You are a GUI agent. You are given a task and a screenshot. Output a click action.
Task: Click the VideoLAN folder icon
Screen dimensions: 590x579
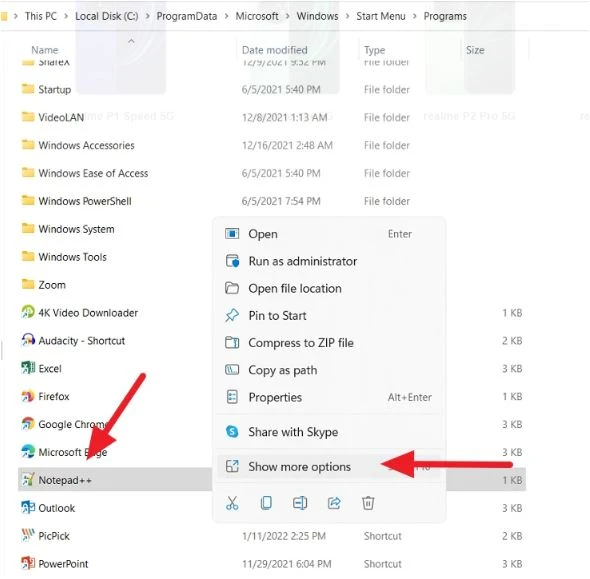click(x=28, y=117)
